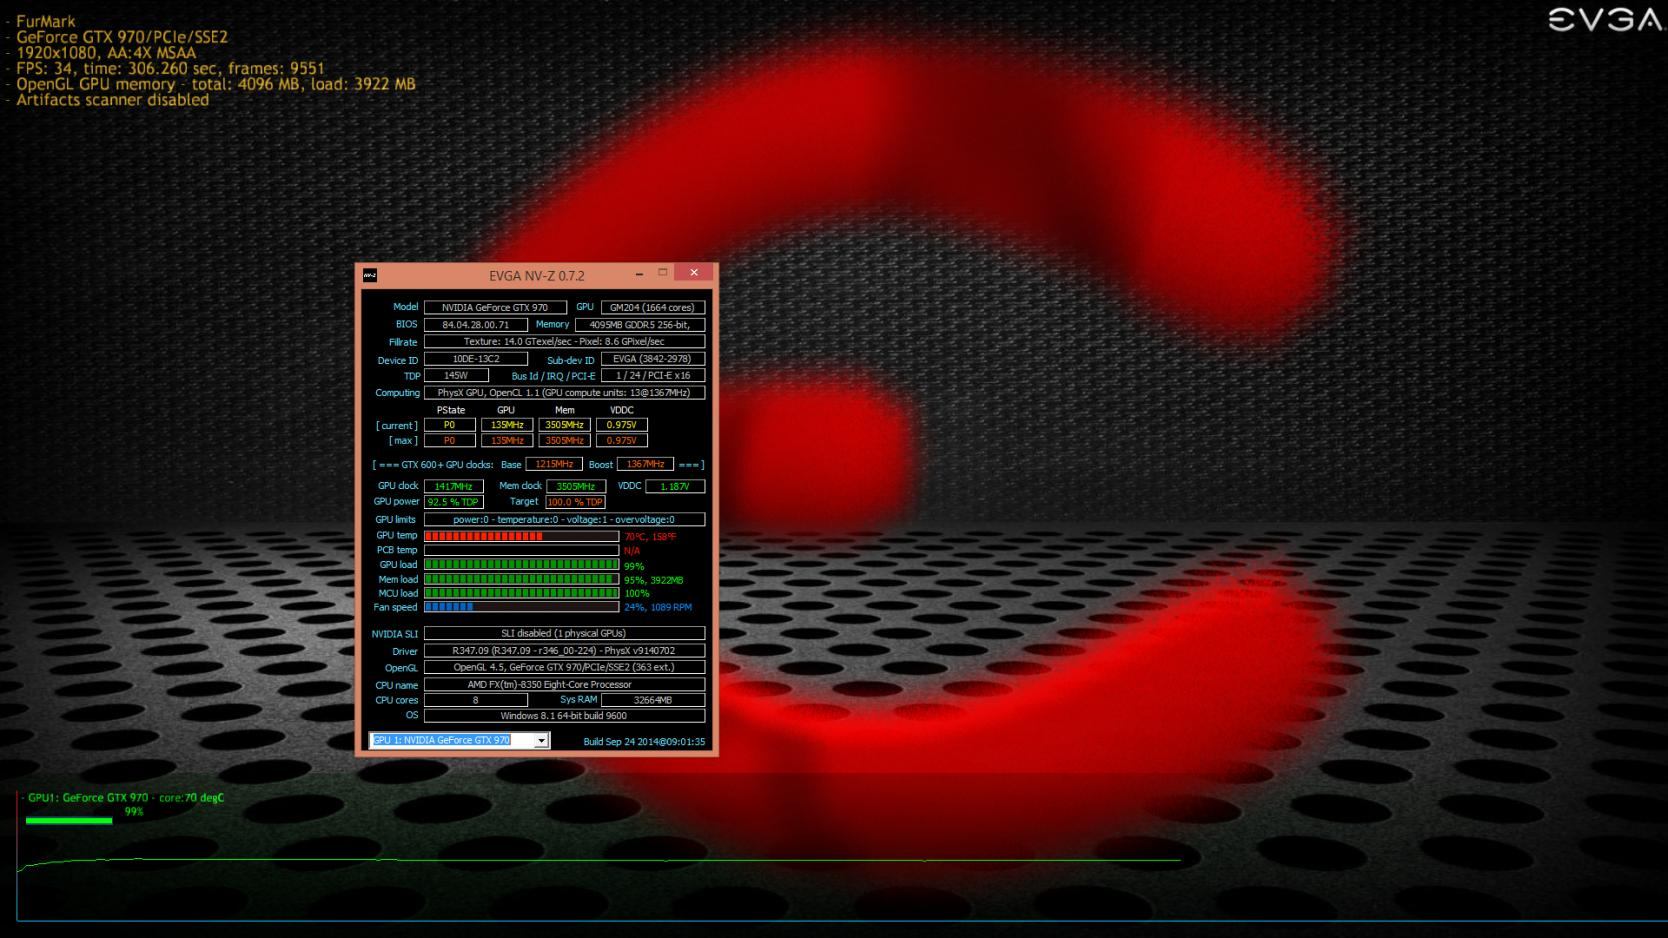Click the green MCU load bar
This screenshot has height=938, width=1668.
pos(521,593)
